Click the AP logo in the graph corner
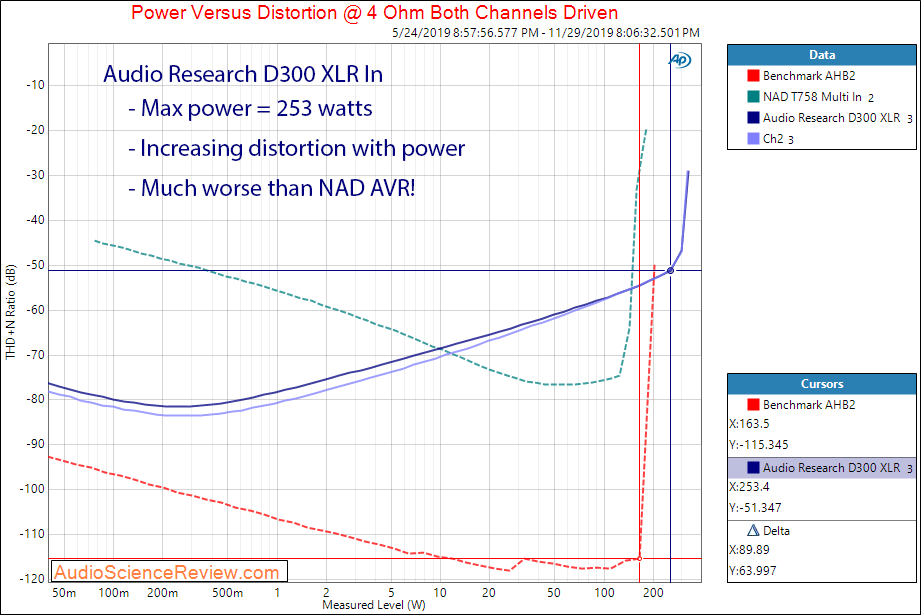Viewport: 921px width, 615px height. click(680, 60)
